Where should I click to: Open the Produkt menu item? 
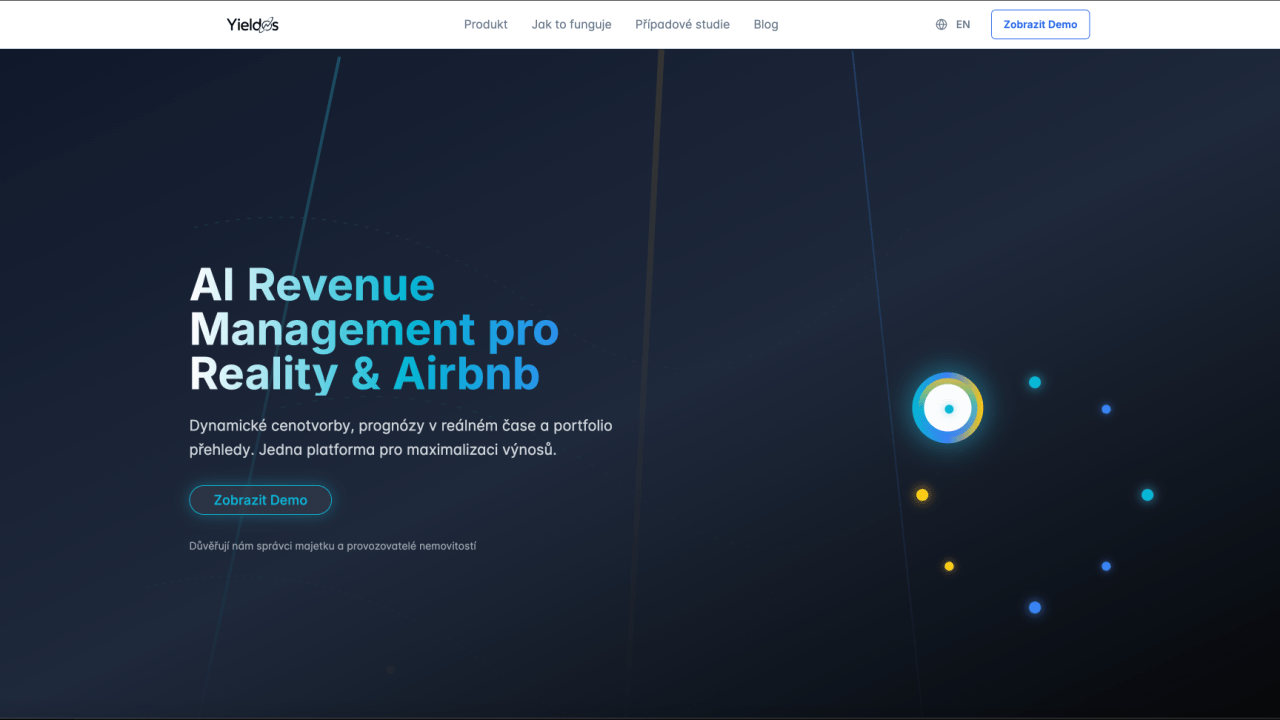(x=486, y=24)
